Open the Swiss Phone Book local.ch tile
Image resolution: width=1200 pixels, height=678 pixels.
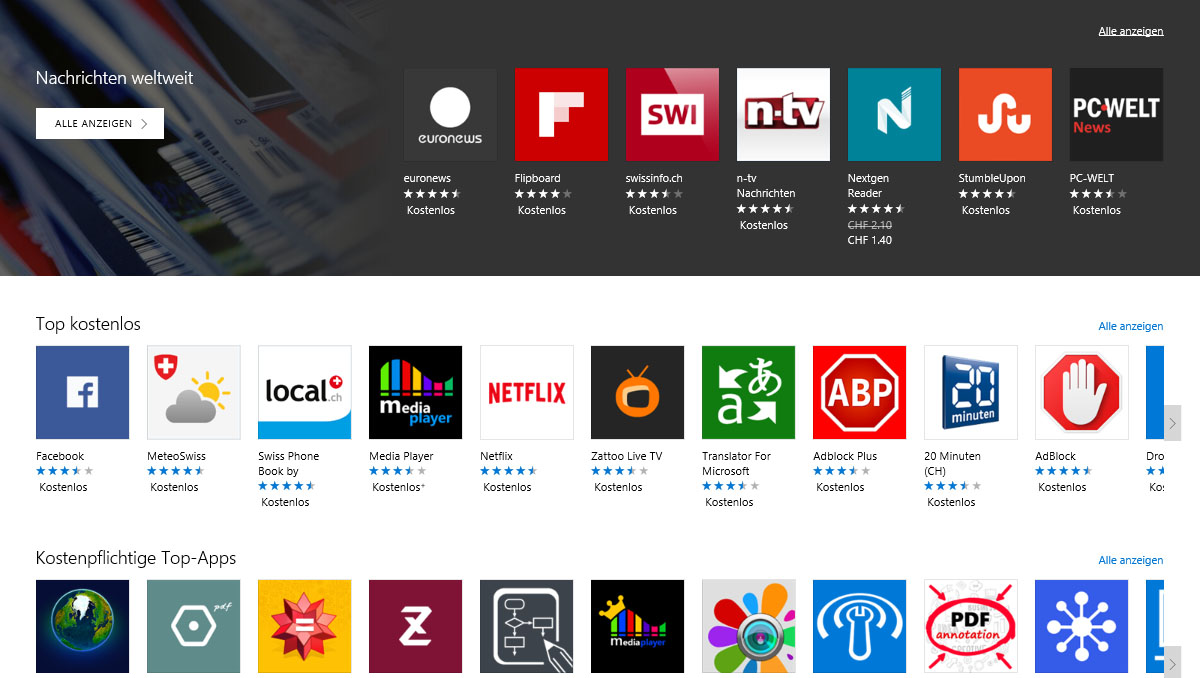(x=305, y=392)
